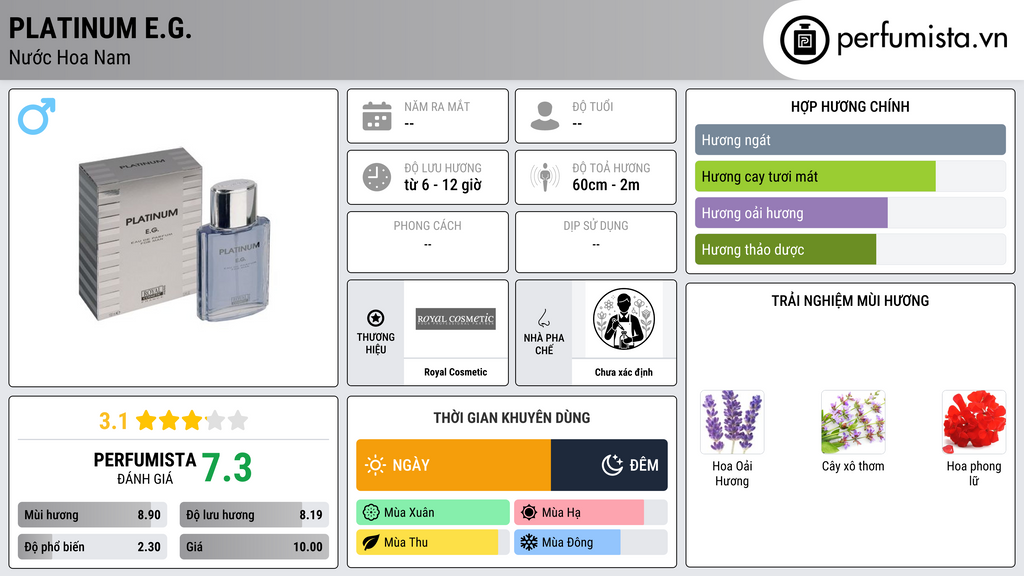Click the Mùa Xuân season bar
Image resolution: width=1024 pixels, height=576 pixels.
tap(433, 513)
